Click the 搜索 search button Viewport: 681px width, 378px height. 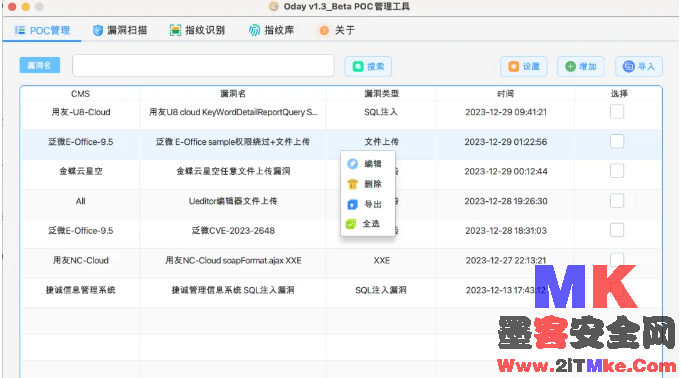click(368, 66)
